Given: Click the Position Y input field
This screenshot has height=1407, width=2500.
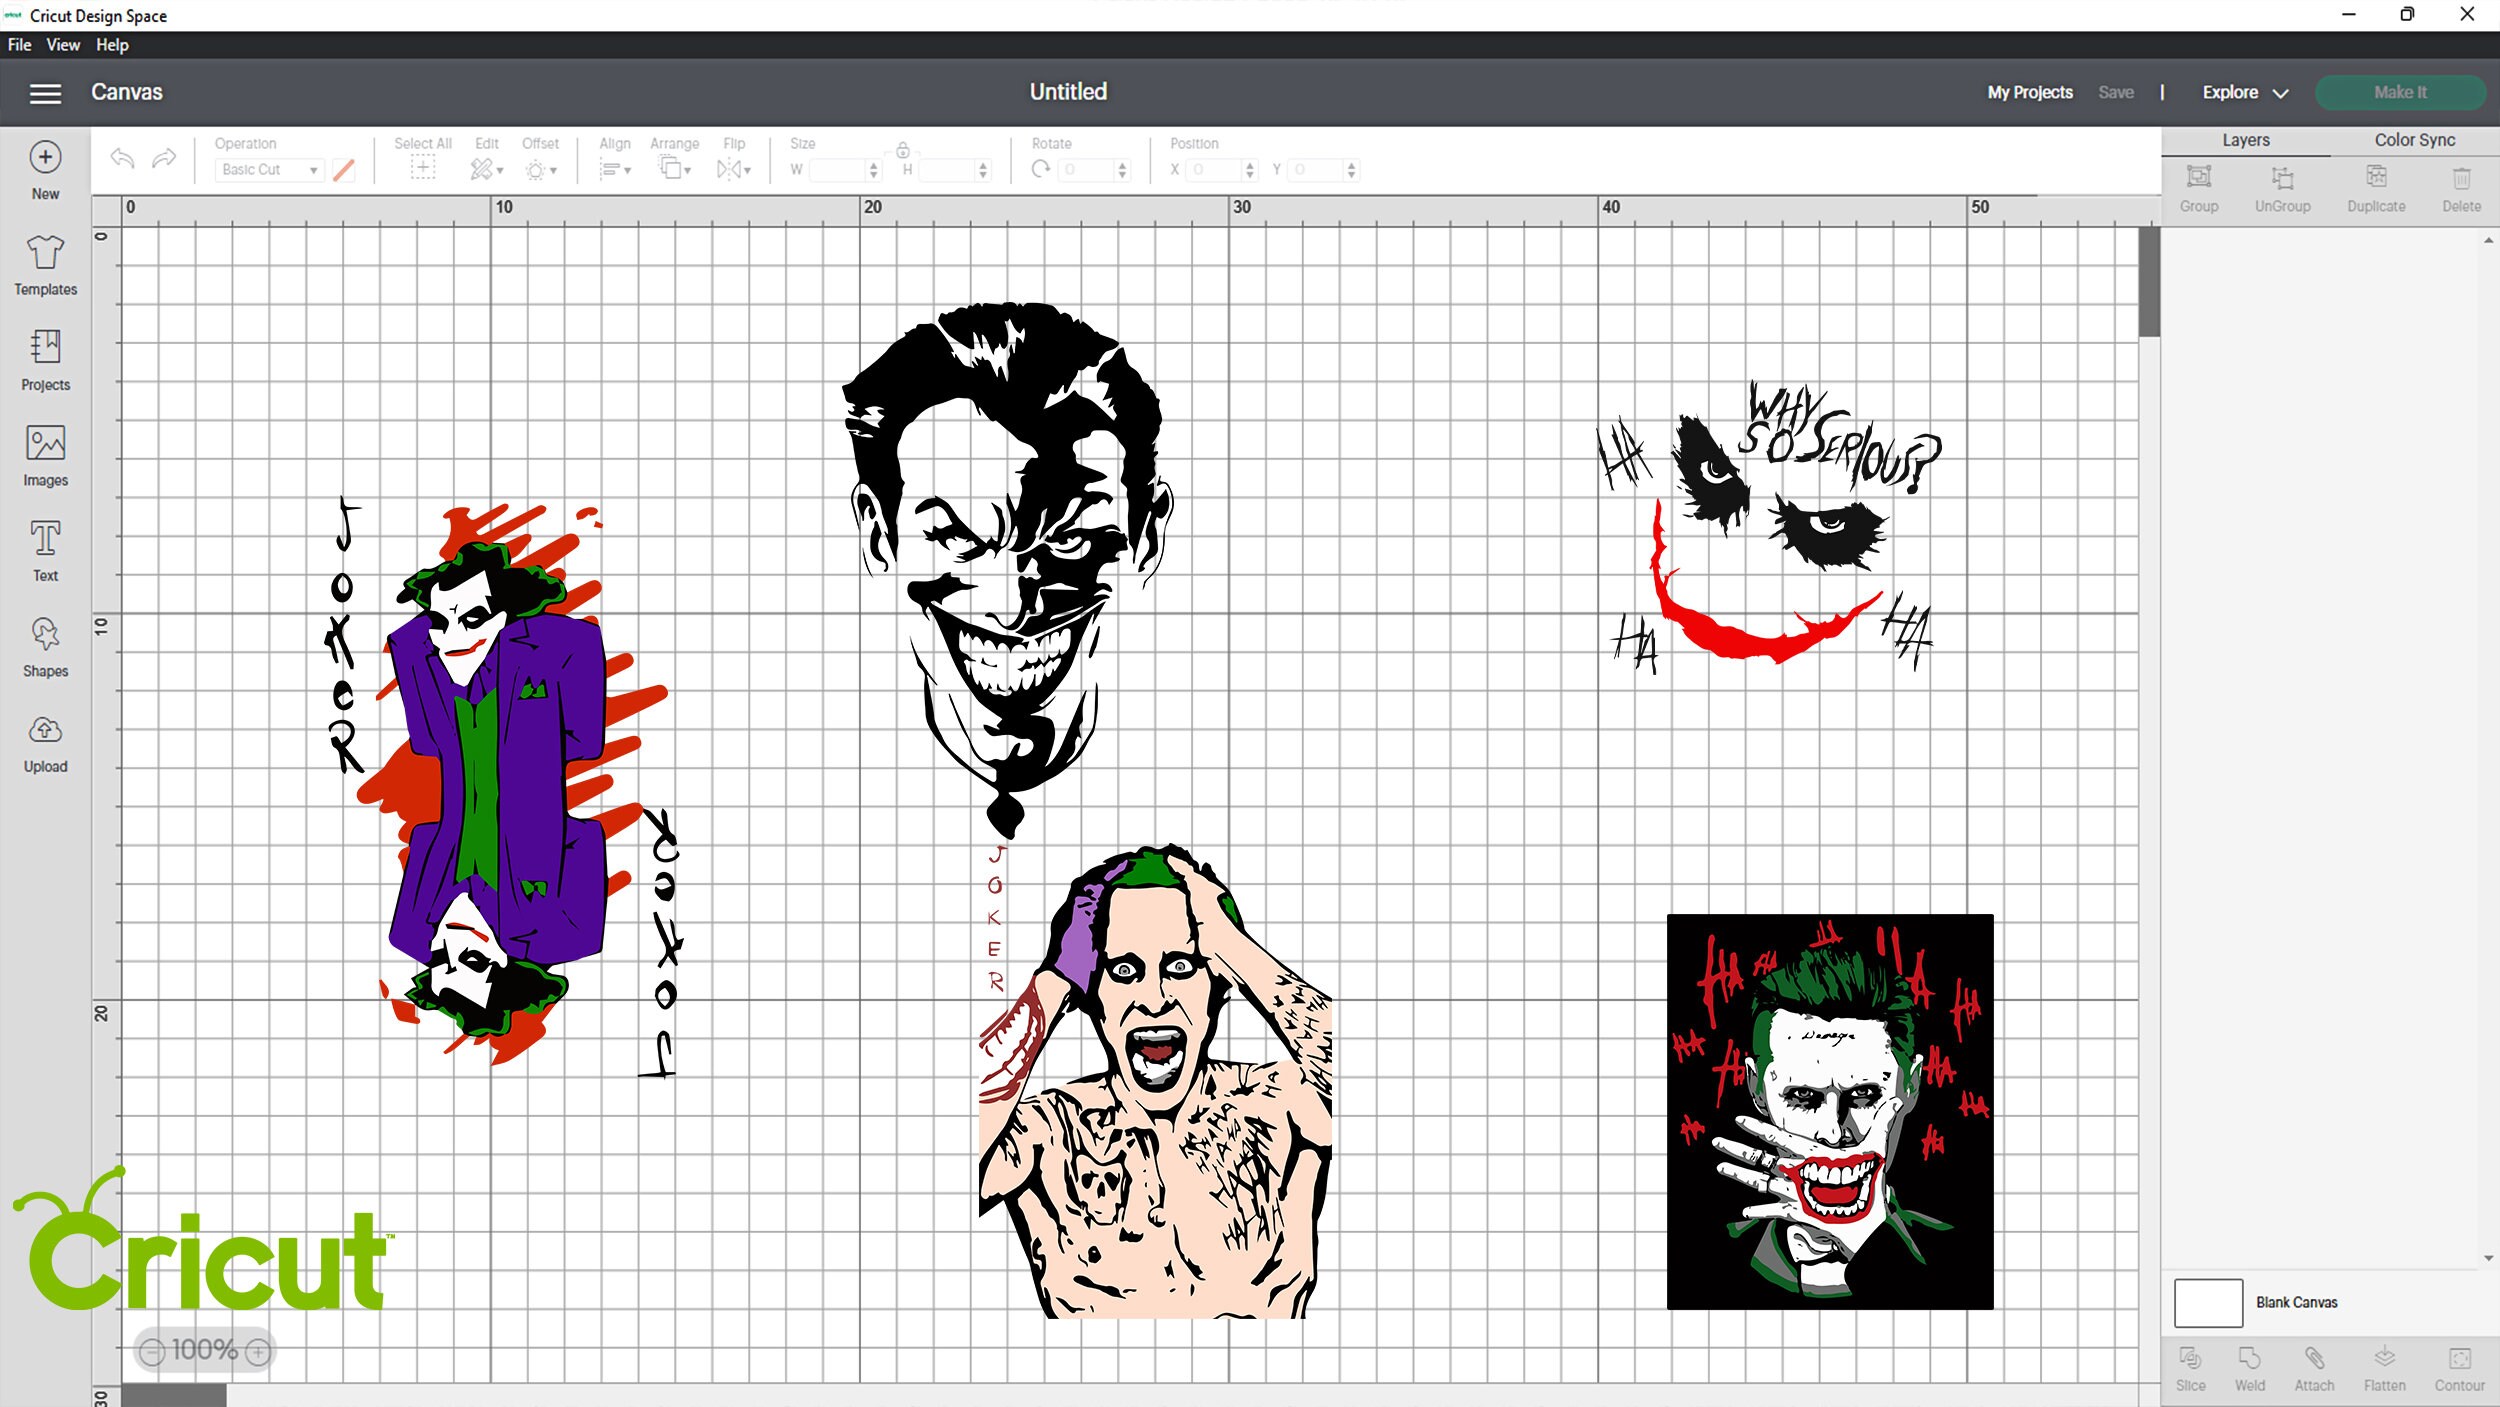Looking at the screenshot, I should [x=1316, y=170].
